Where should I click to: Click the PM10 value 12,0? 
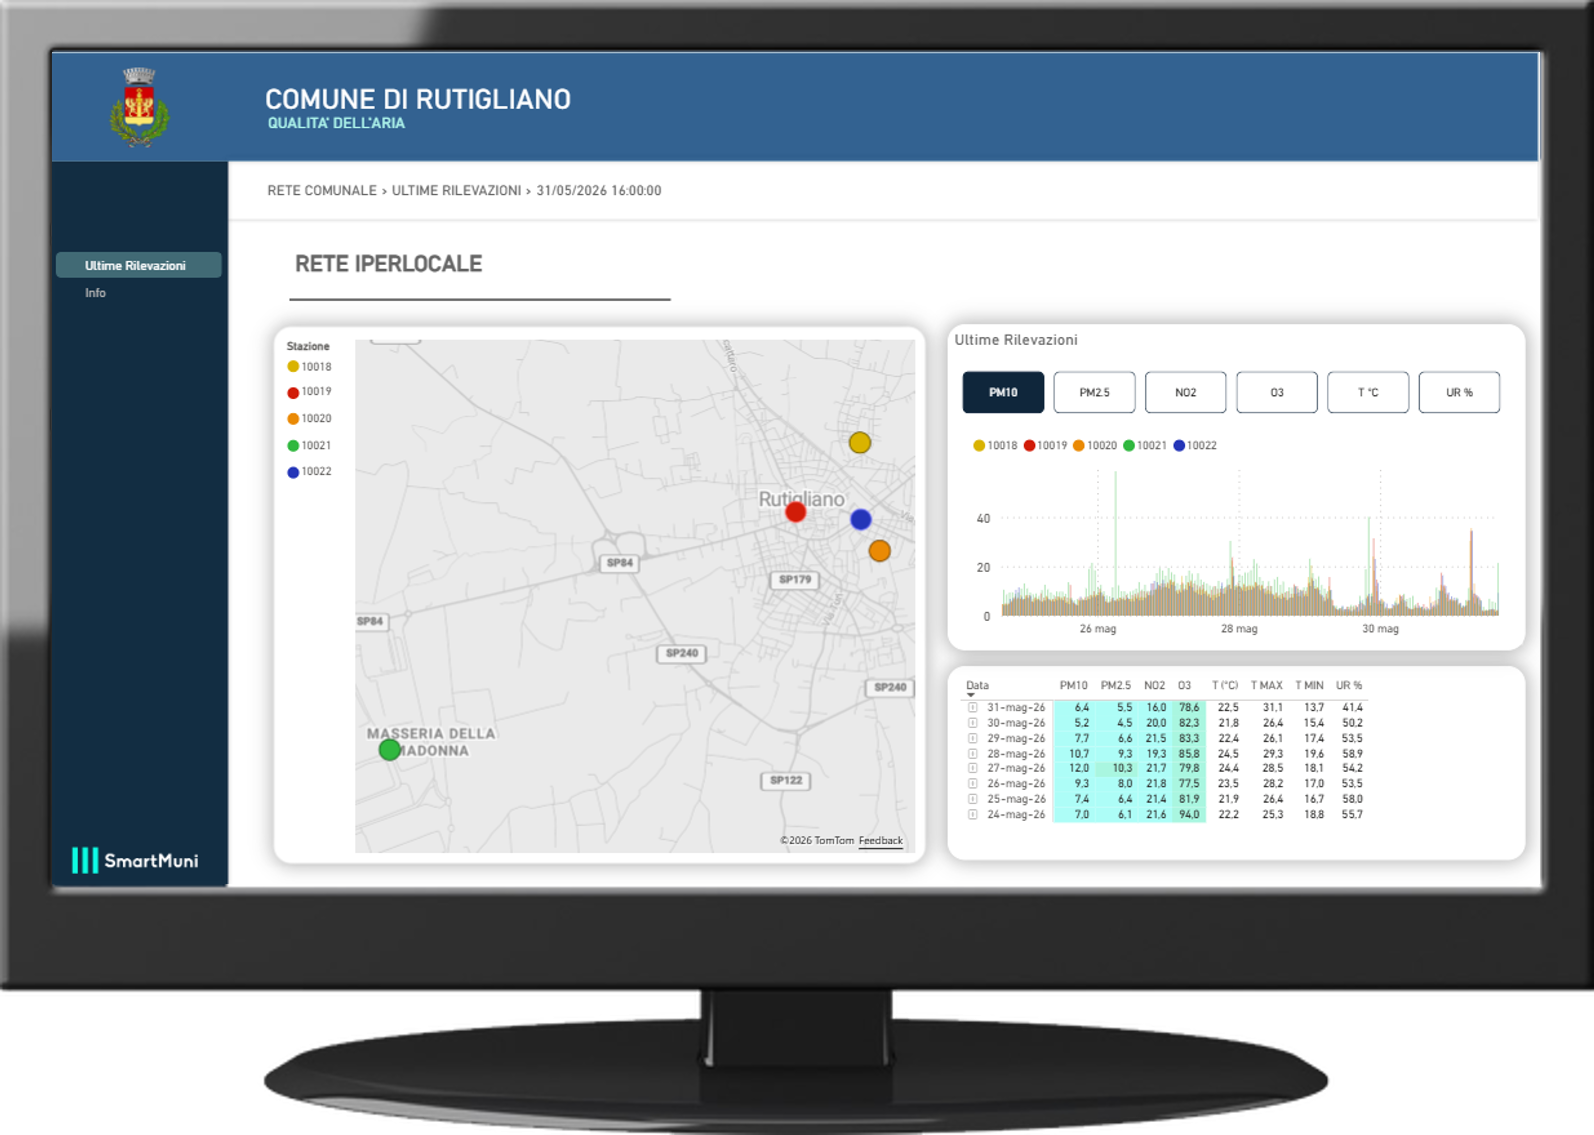tap(1079, 768)
